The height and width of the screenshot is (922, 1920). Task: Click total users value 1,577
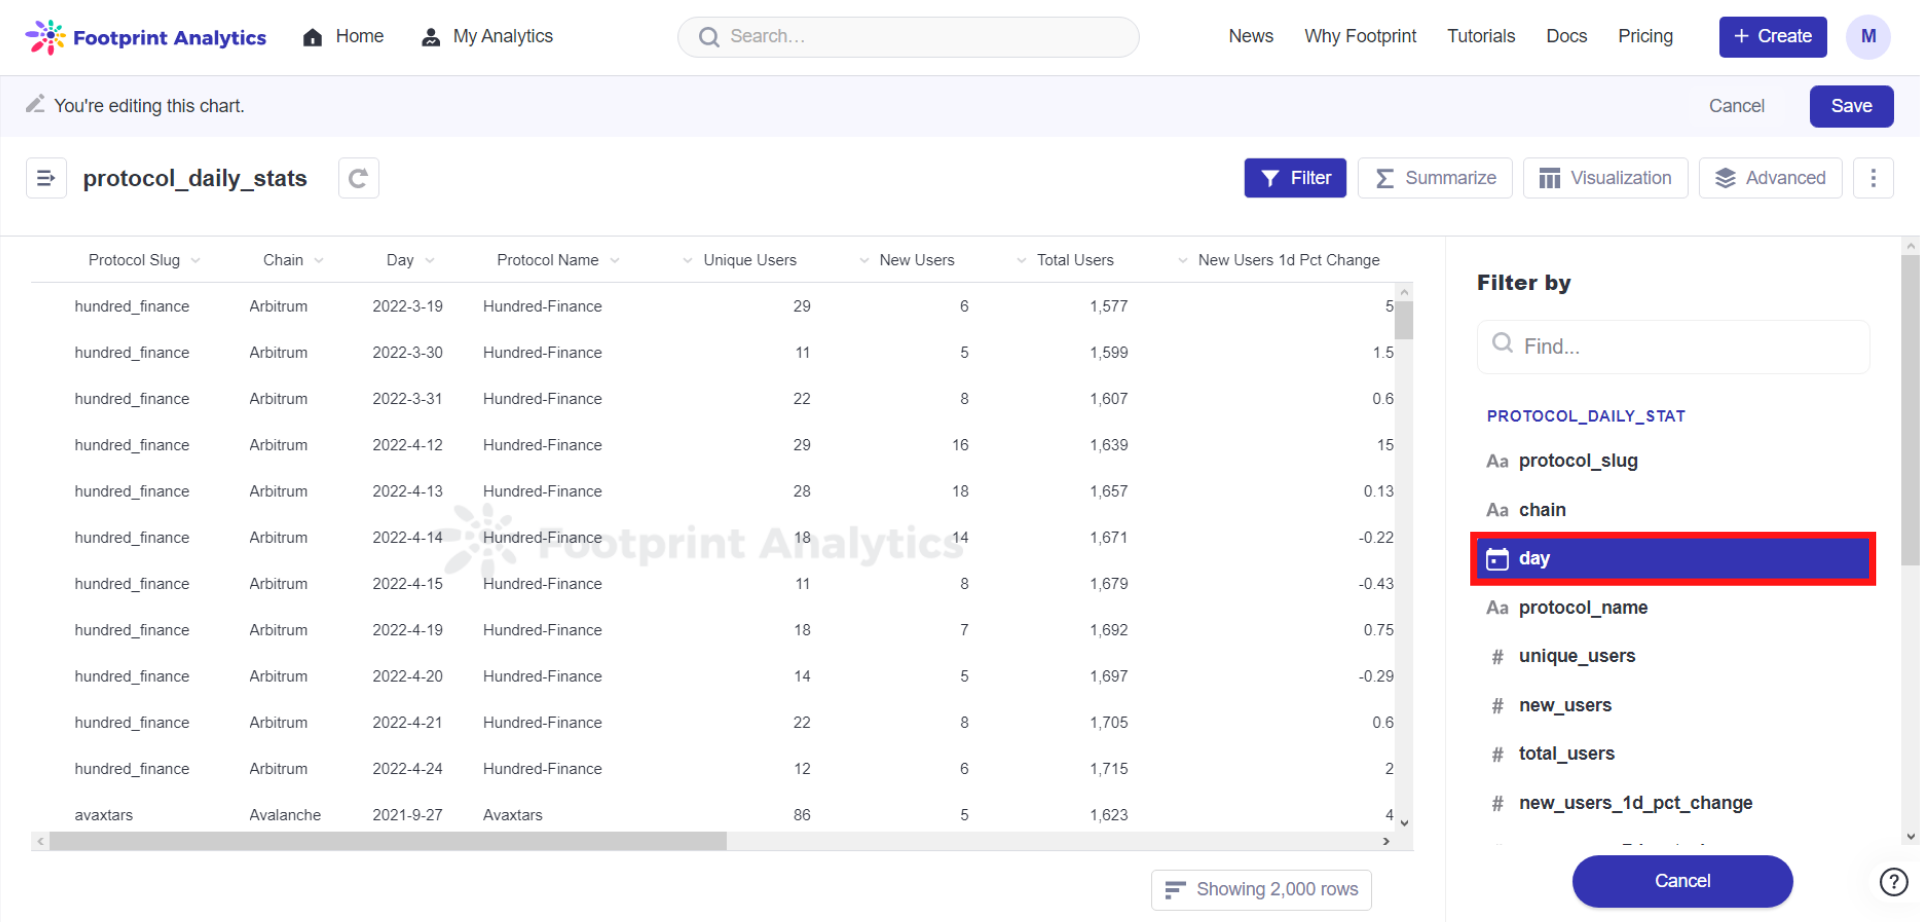point(1109,306)
